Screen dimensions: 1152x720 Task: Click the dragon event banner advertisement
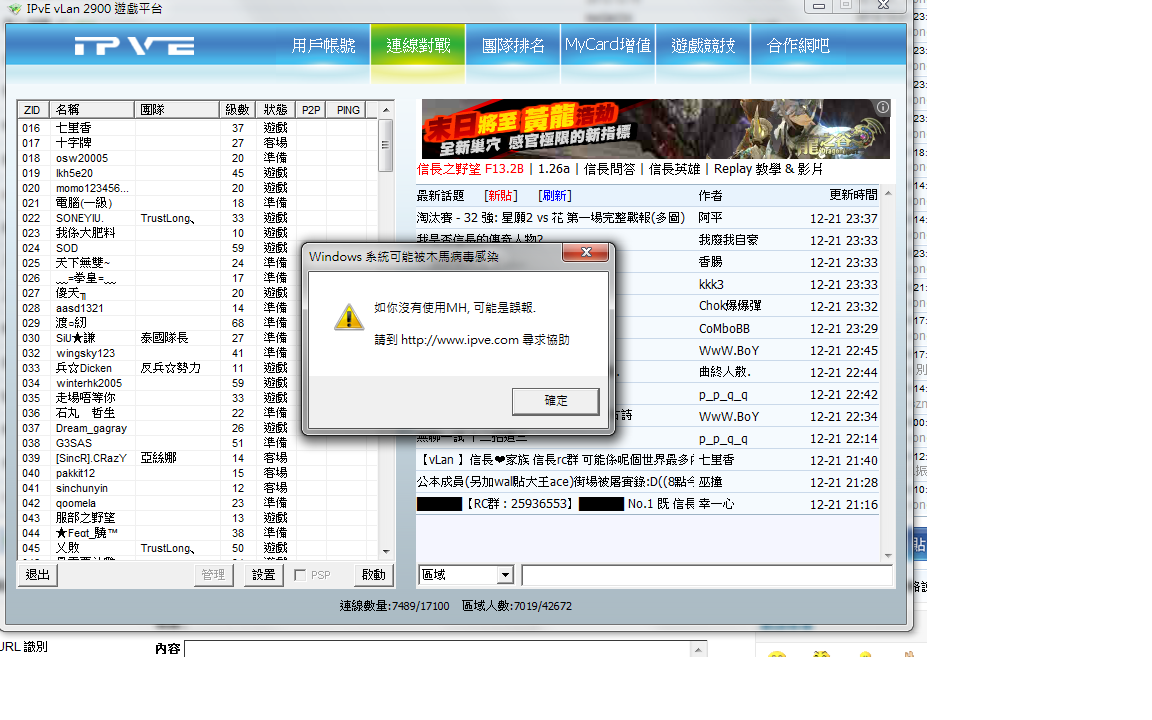tap(655, 129)
